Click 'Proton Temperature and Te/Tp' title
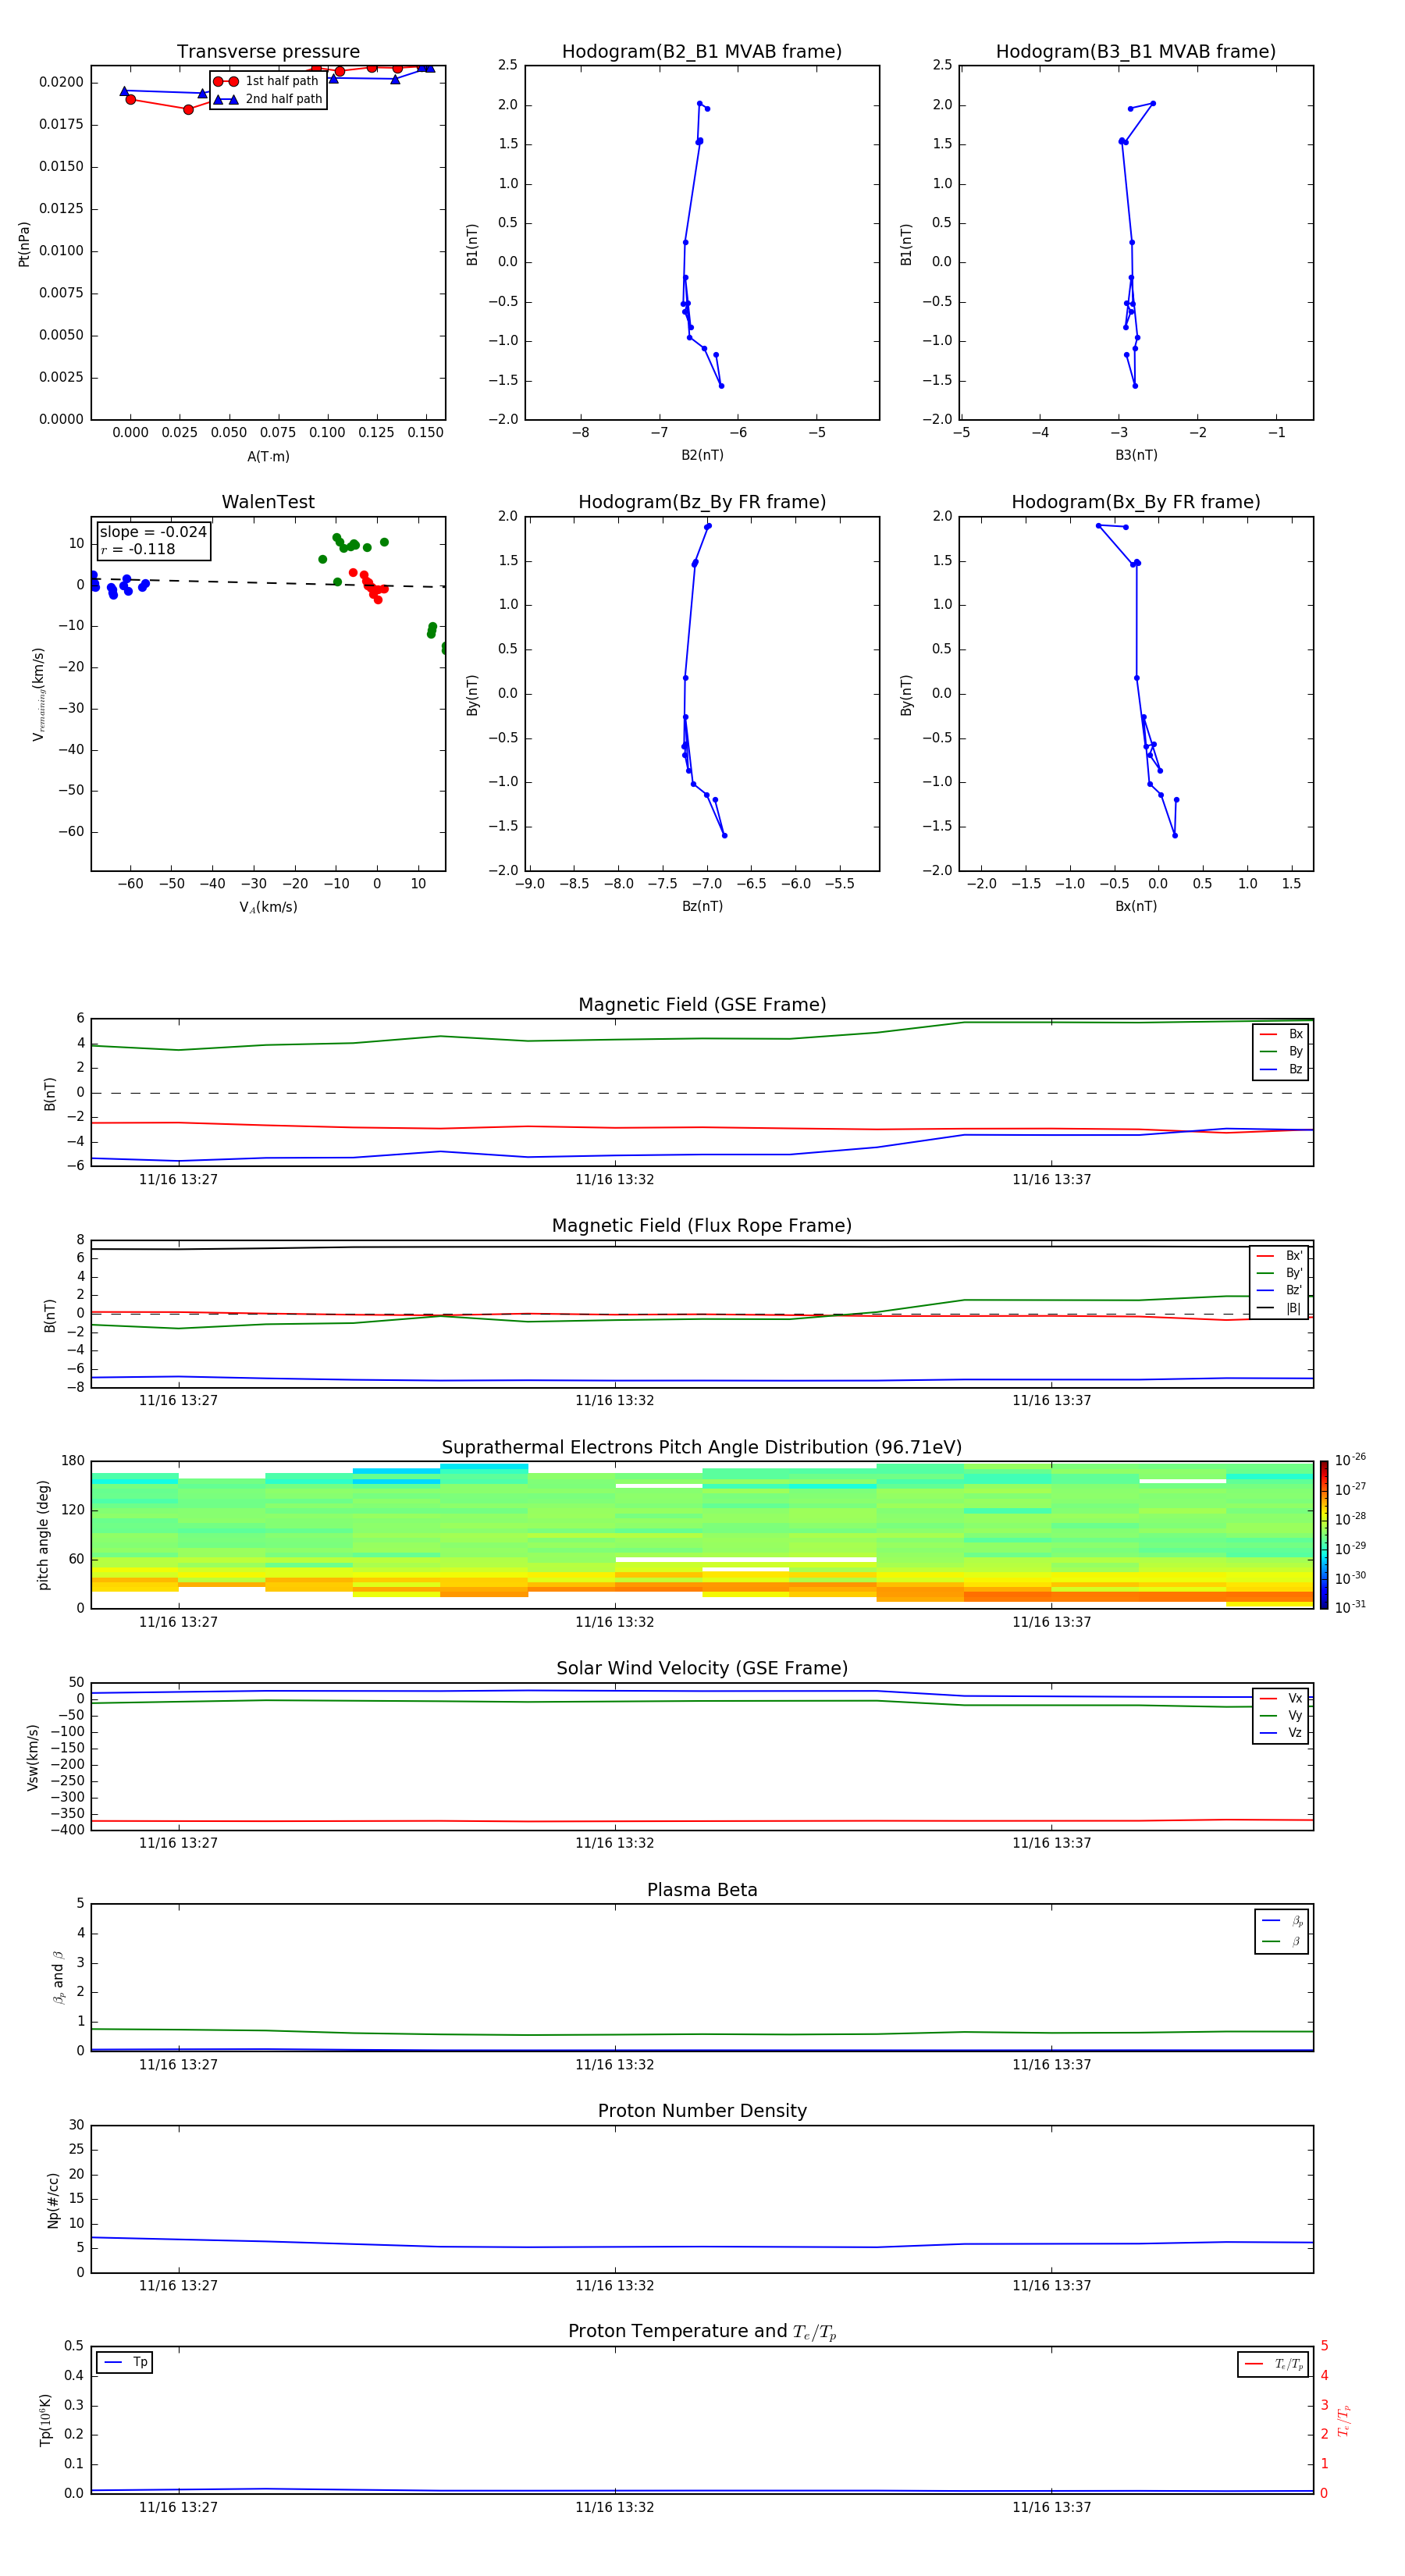This screenshot has height=2576, width=1405. click(702, 2331)
